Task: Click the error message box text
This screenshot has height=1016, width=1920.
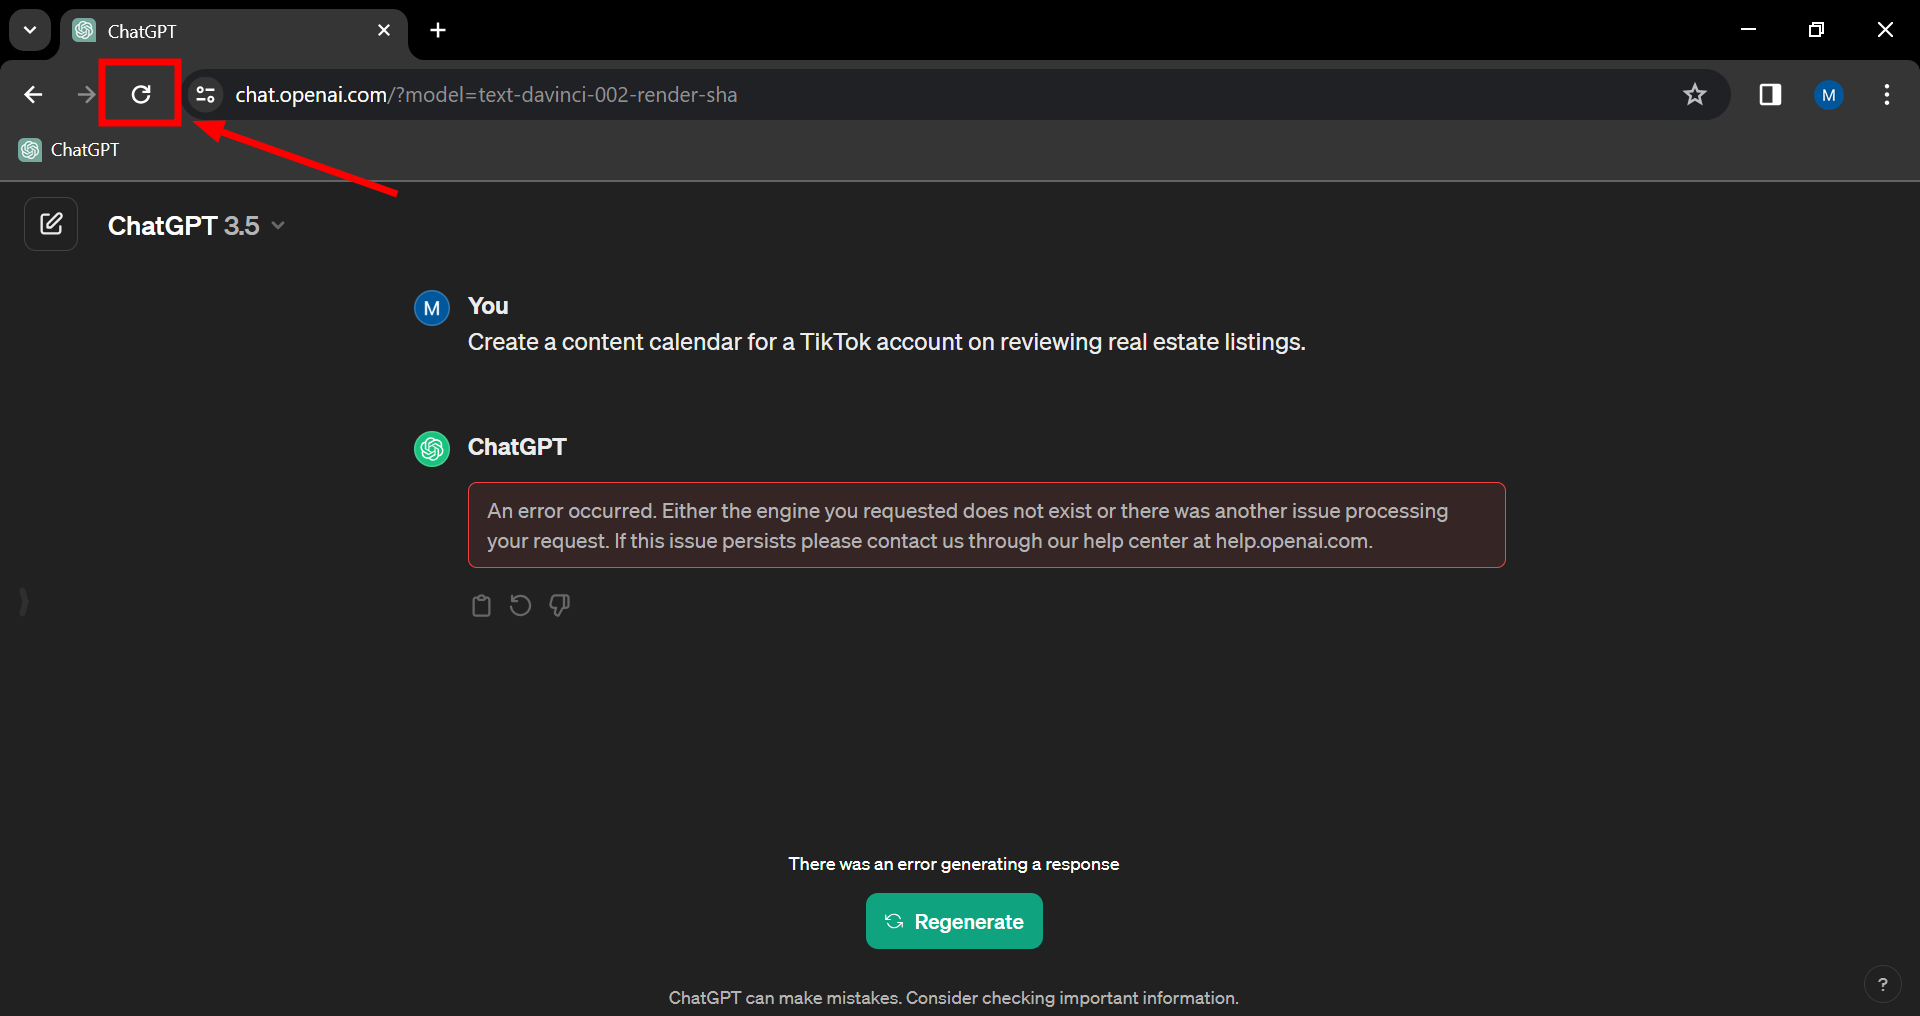Action: (x=986, y=525)
